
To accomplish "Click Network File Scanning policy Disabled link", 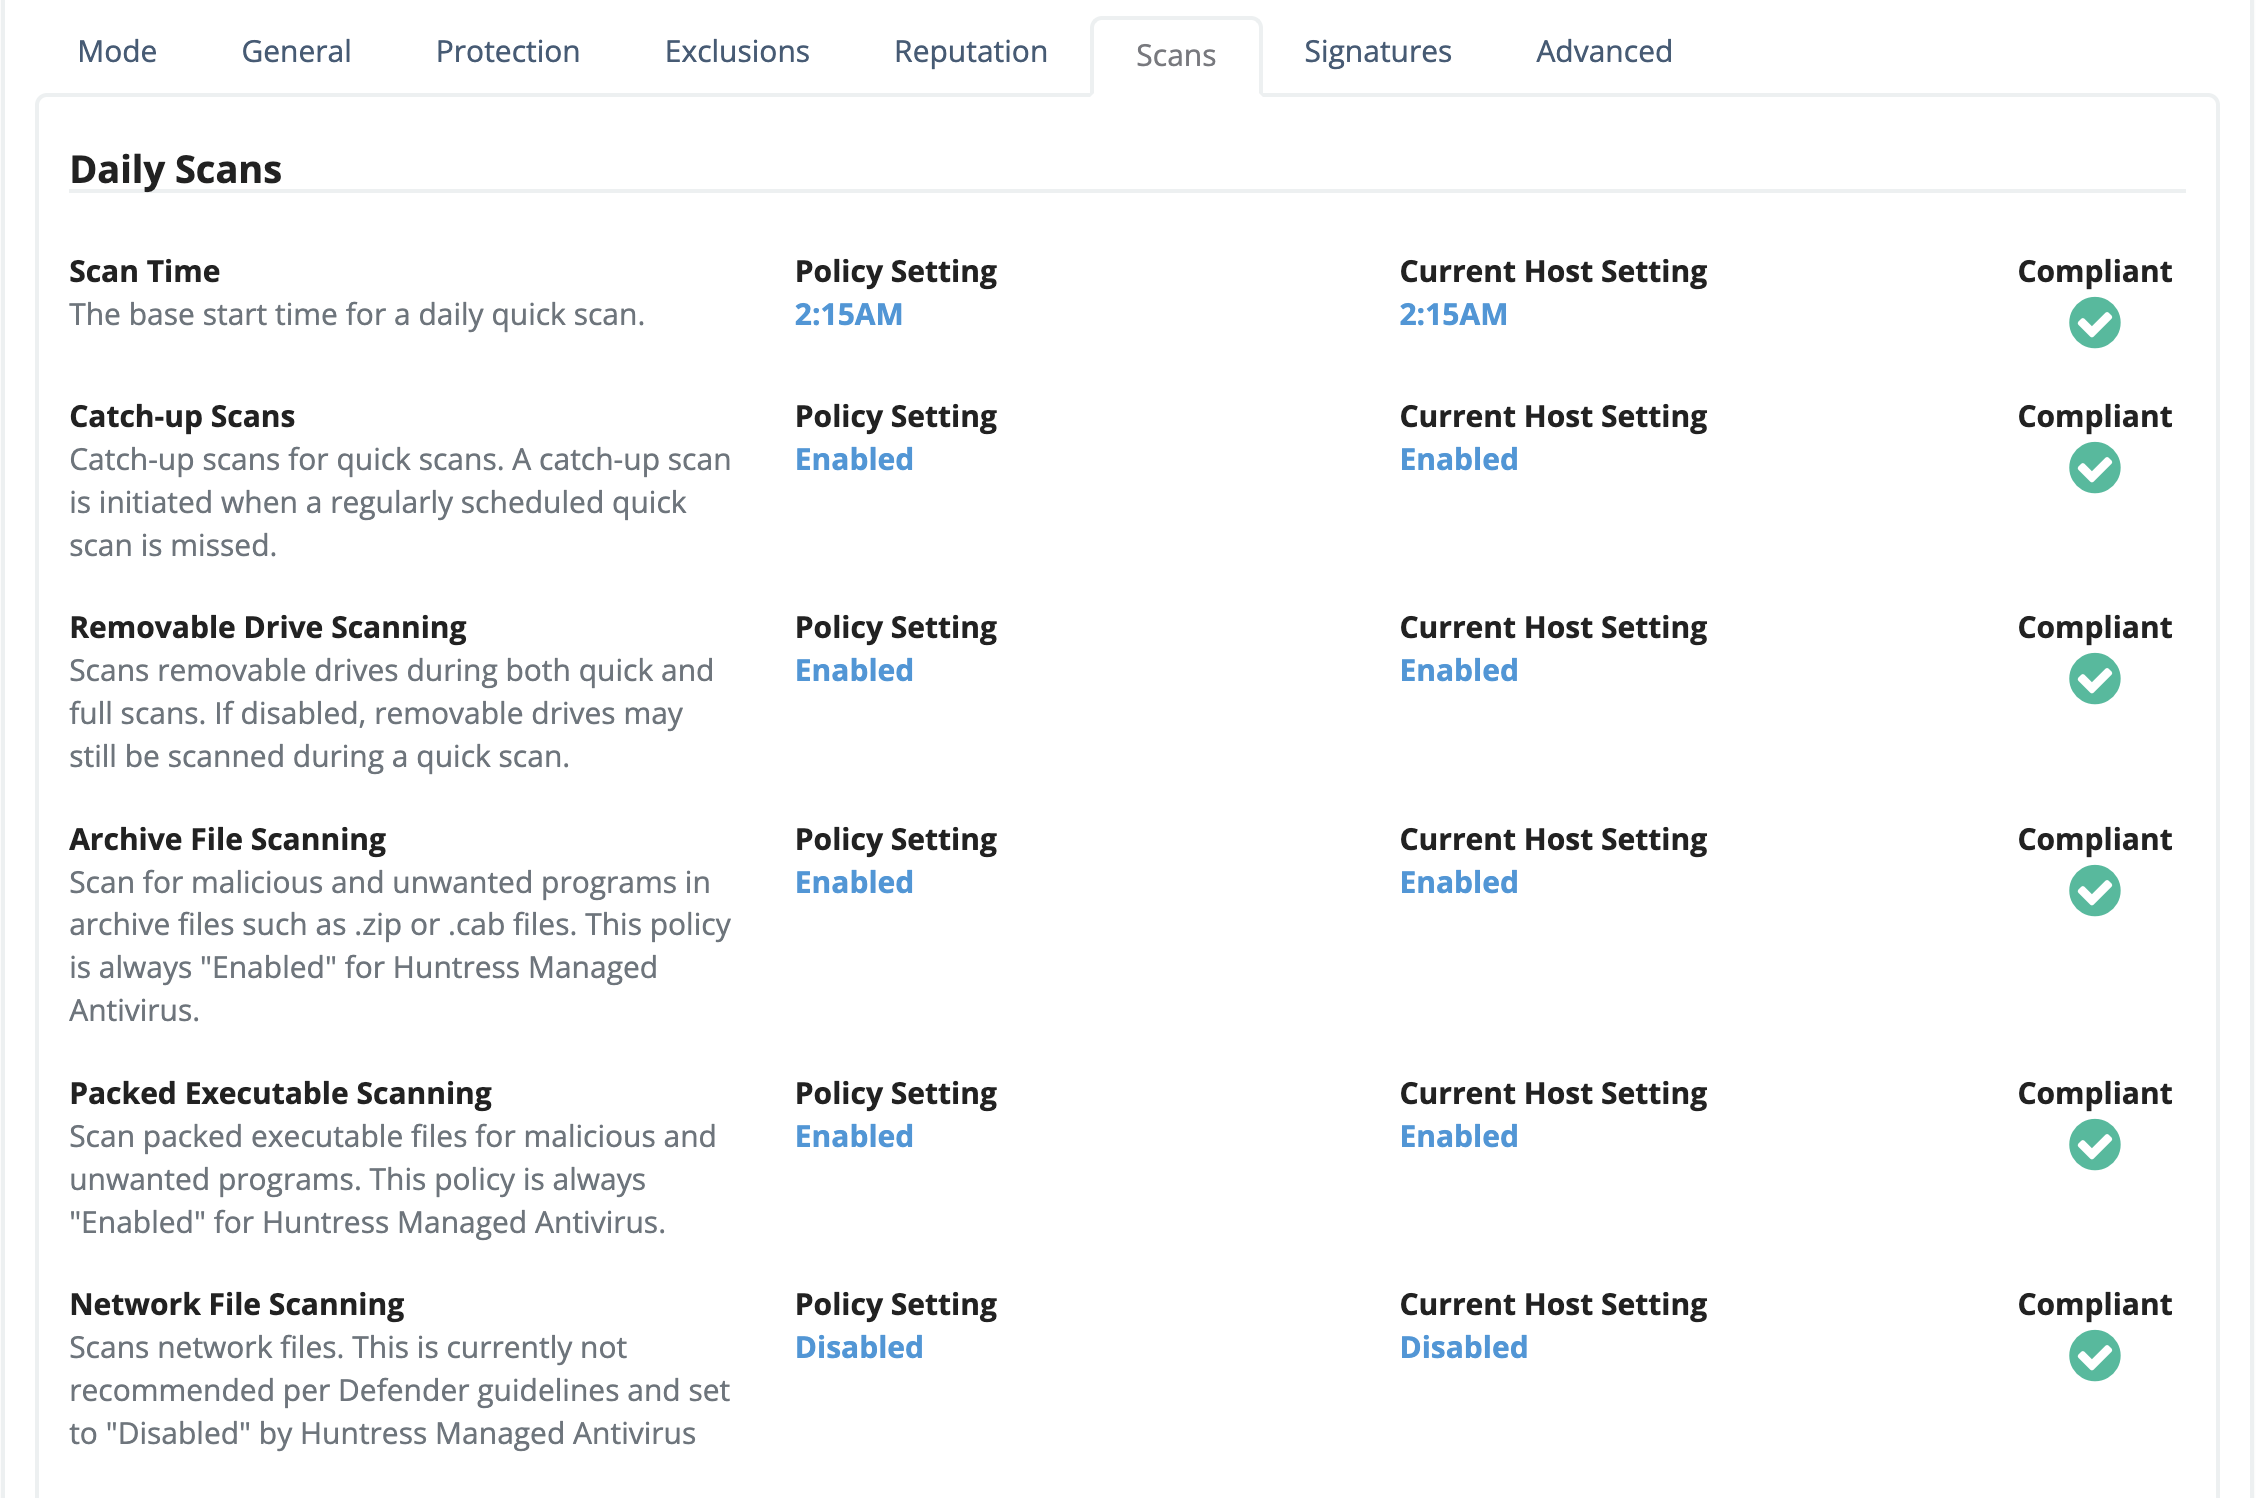I will click(x=859, y=1347).
